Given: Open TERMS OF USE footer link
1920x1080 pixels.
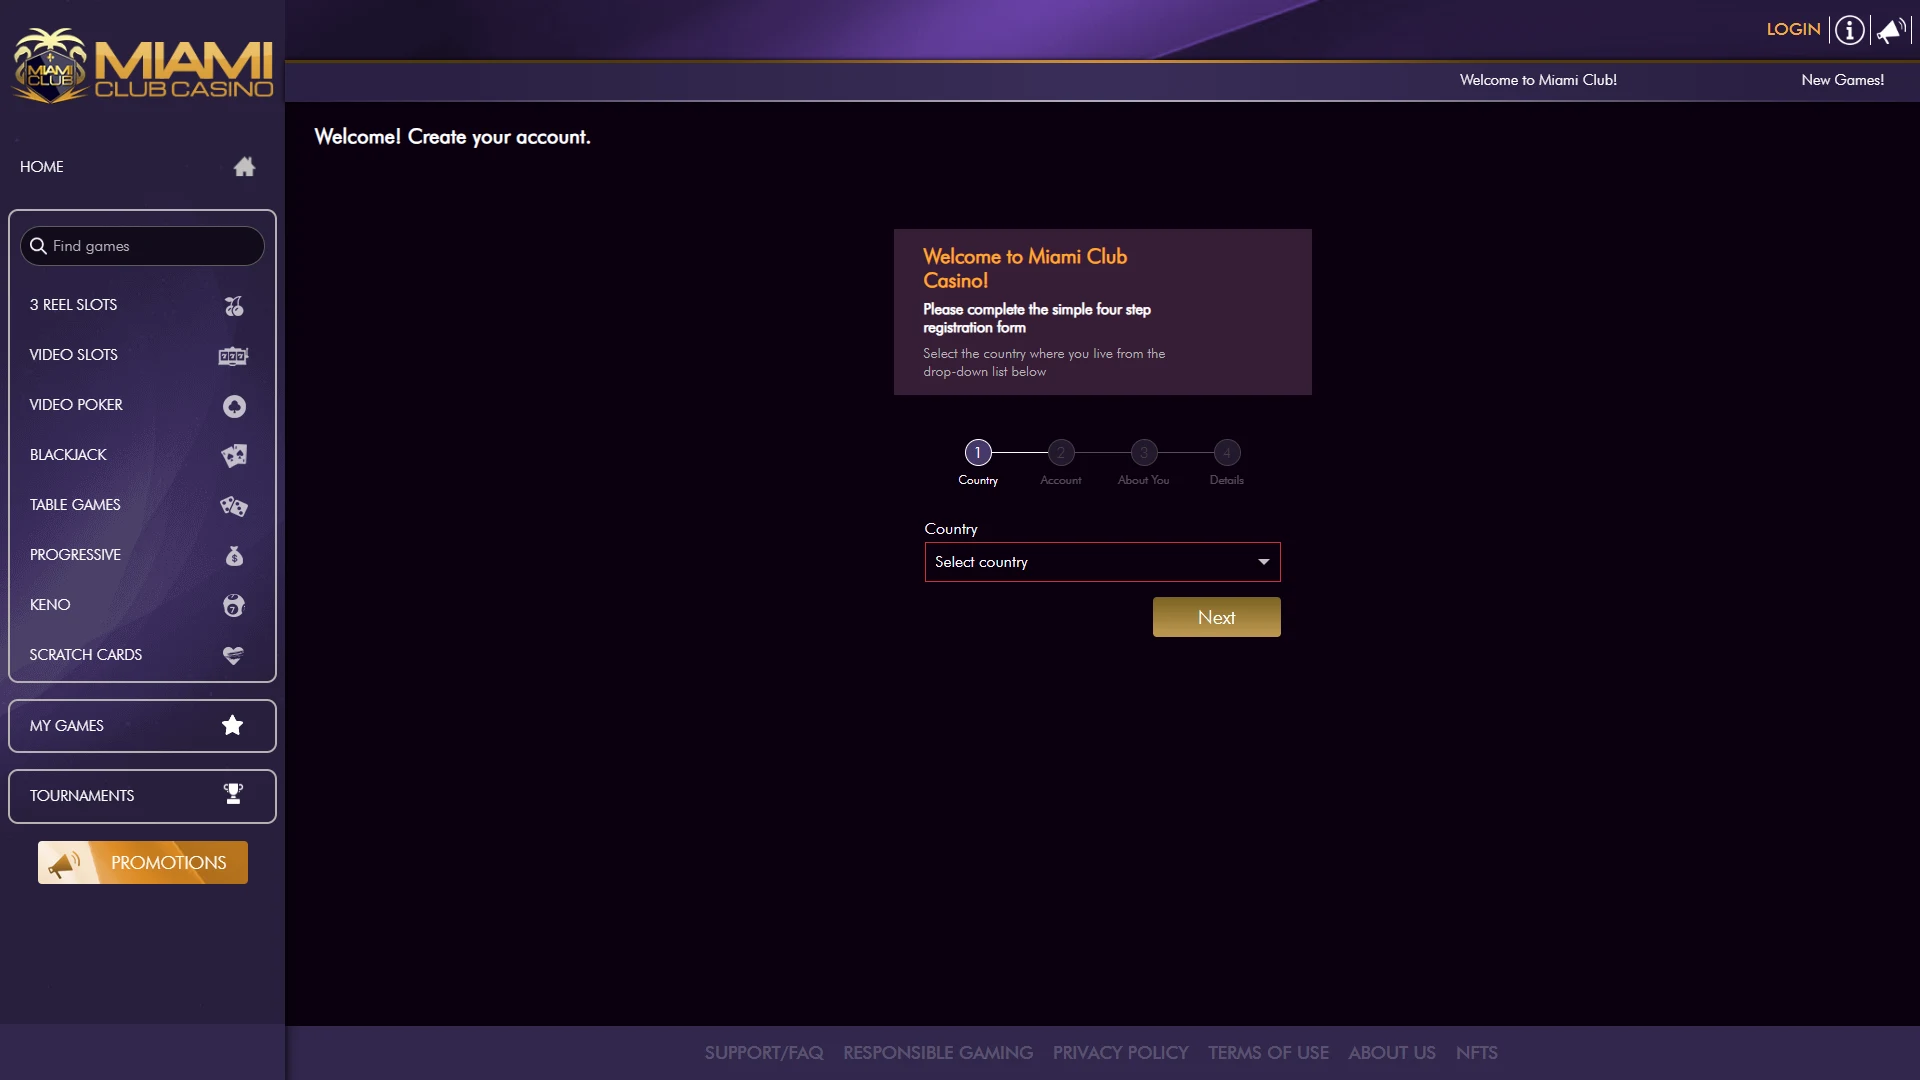Looking at the screenshot, I should 1268,1053.
